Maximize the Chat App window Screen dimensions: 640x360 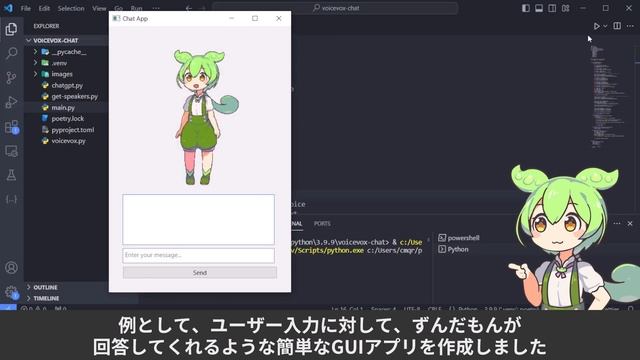click(x=255, y=18)
